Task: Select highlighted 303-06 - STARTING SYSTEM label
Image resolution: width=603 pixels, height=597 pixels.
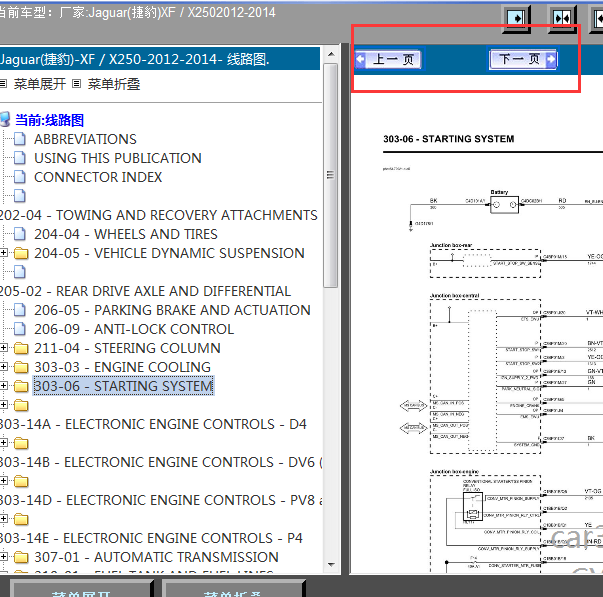Action: click(123, 386)
